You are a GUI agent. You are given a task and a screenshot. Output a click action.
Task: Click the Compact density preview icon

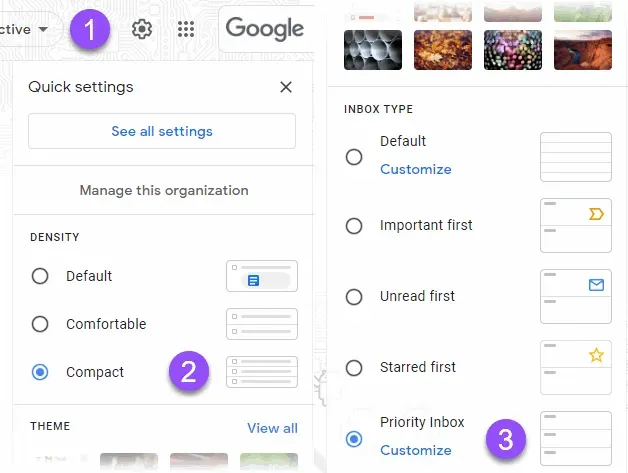click(x=262, y=372)
